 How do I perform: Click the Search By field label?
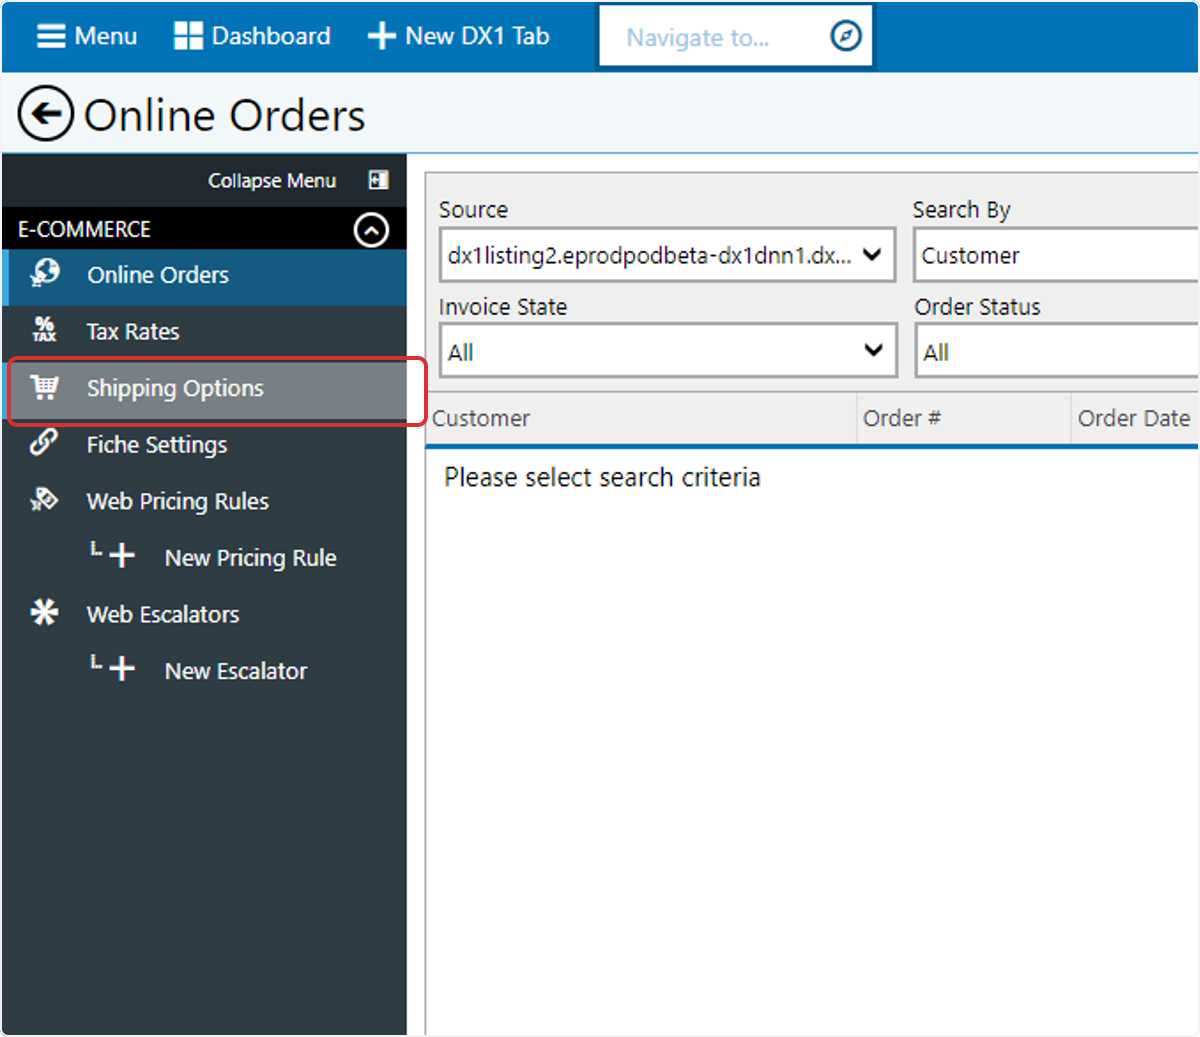point(962,210)
